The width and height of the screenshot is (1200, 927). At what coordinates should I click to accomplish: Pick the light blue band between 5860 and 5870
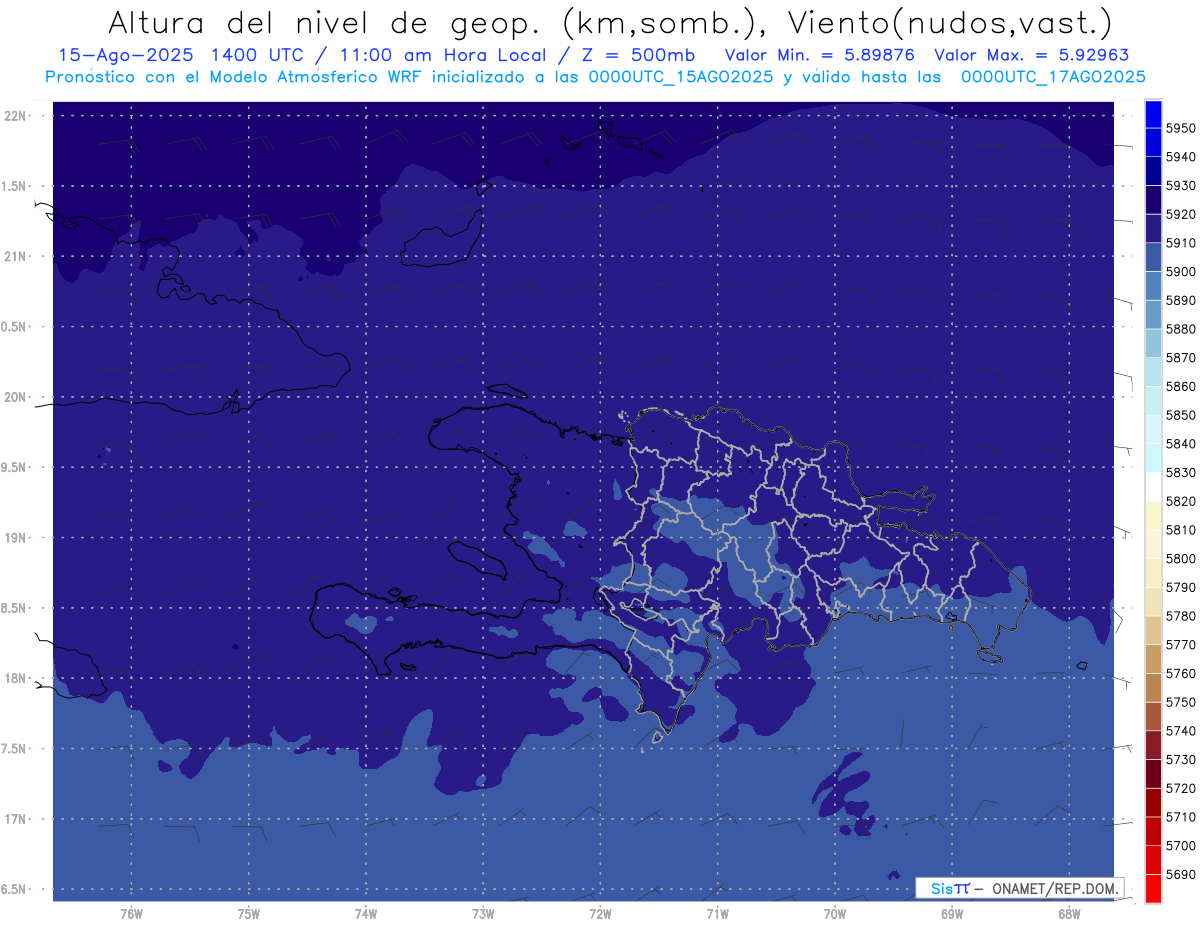(1153, 372)
